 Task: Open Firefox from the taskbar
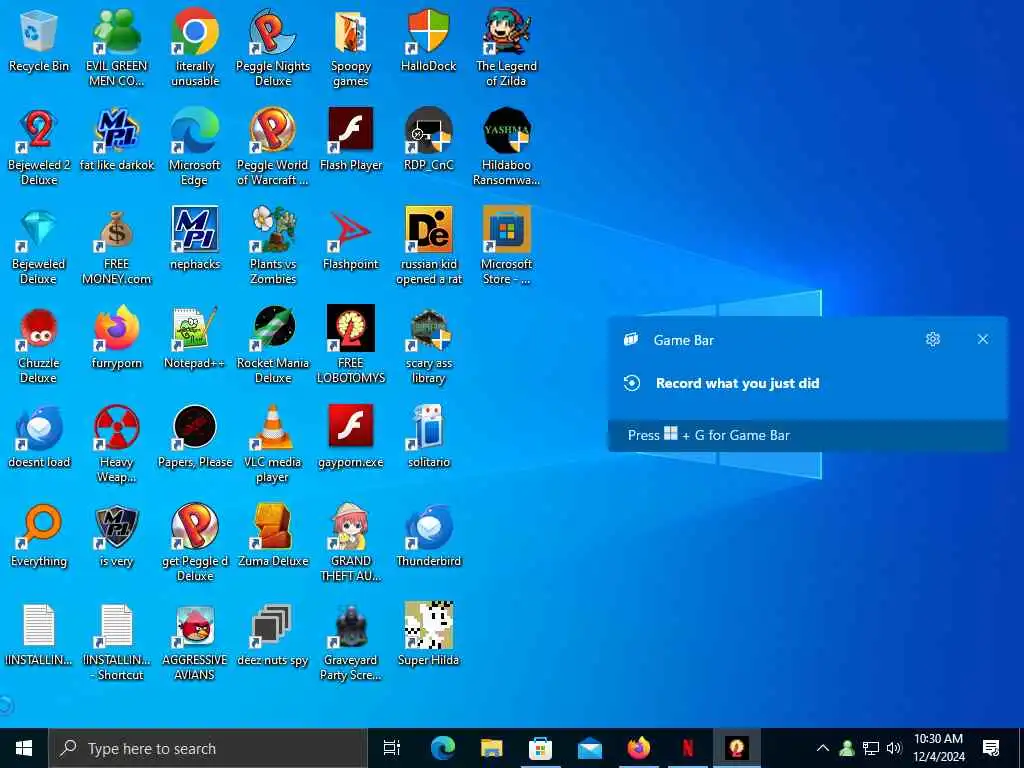(639, 748)
